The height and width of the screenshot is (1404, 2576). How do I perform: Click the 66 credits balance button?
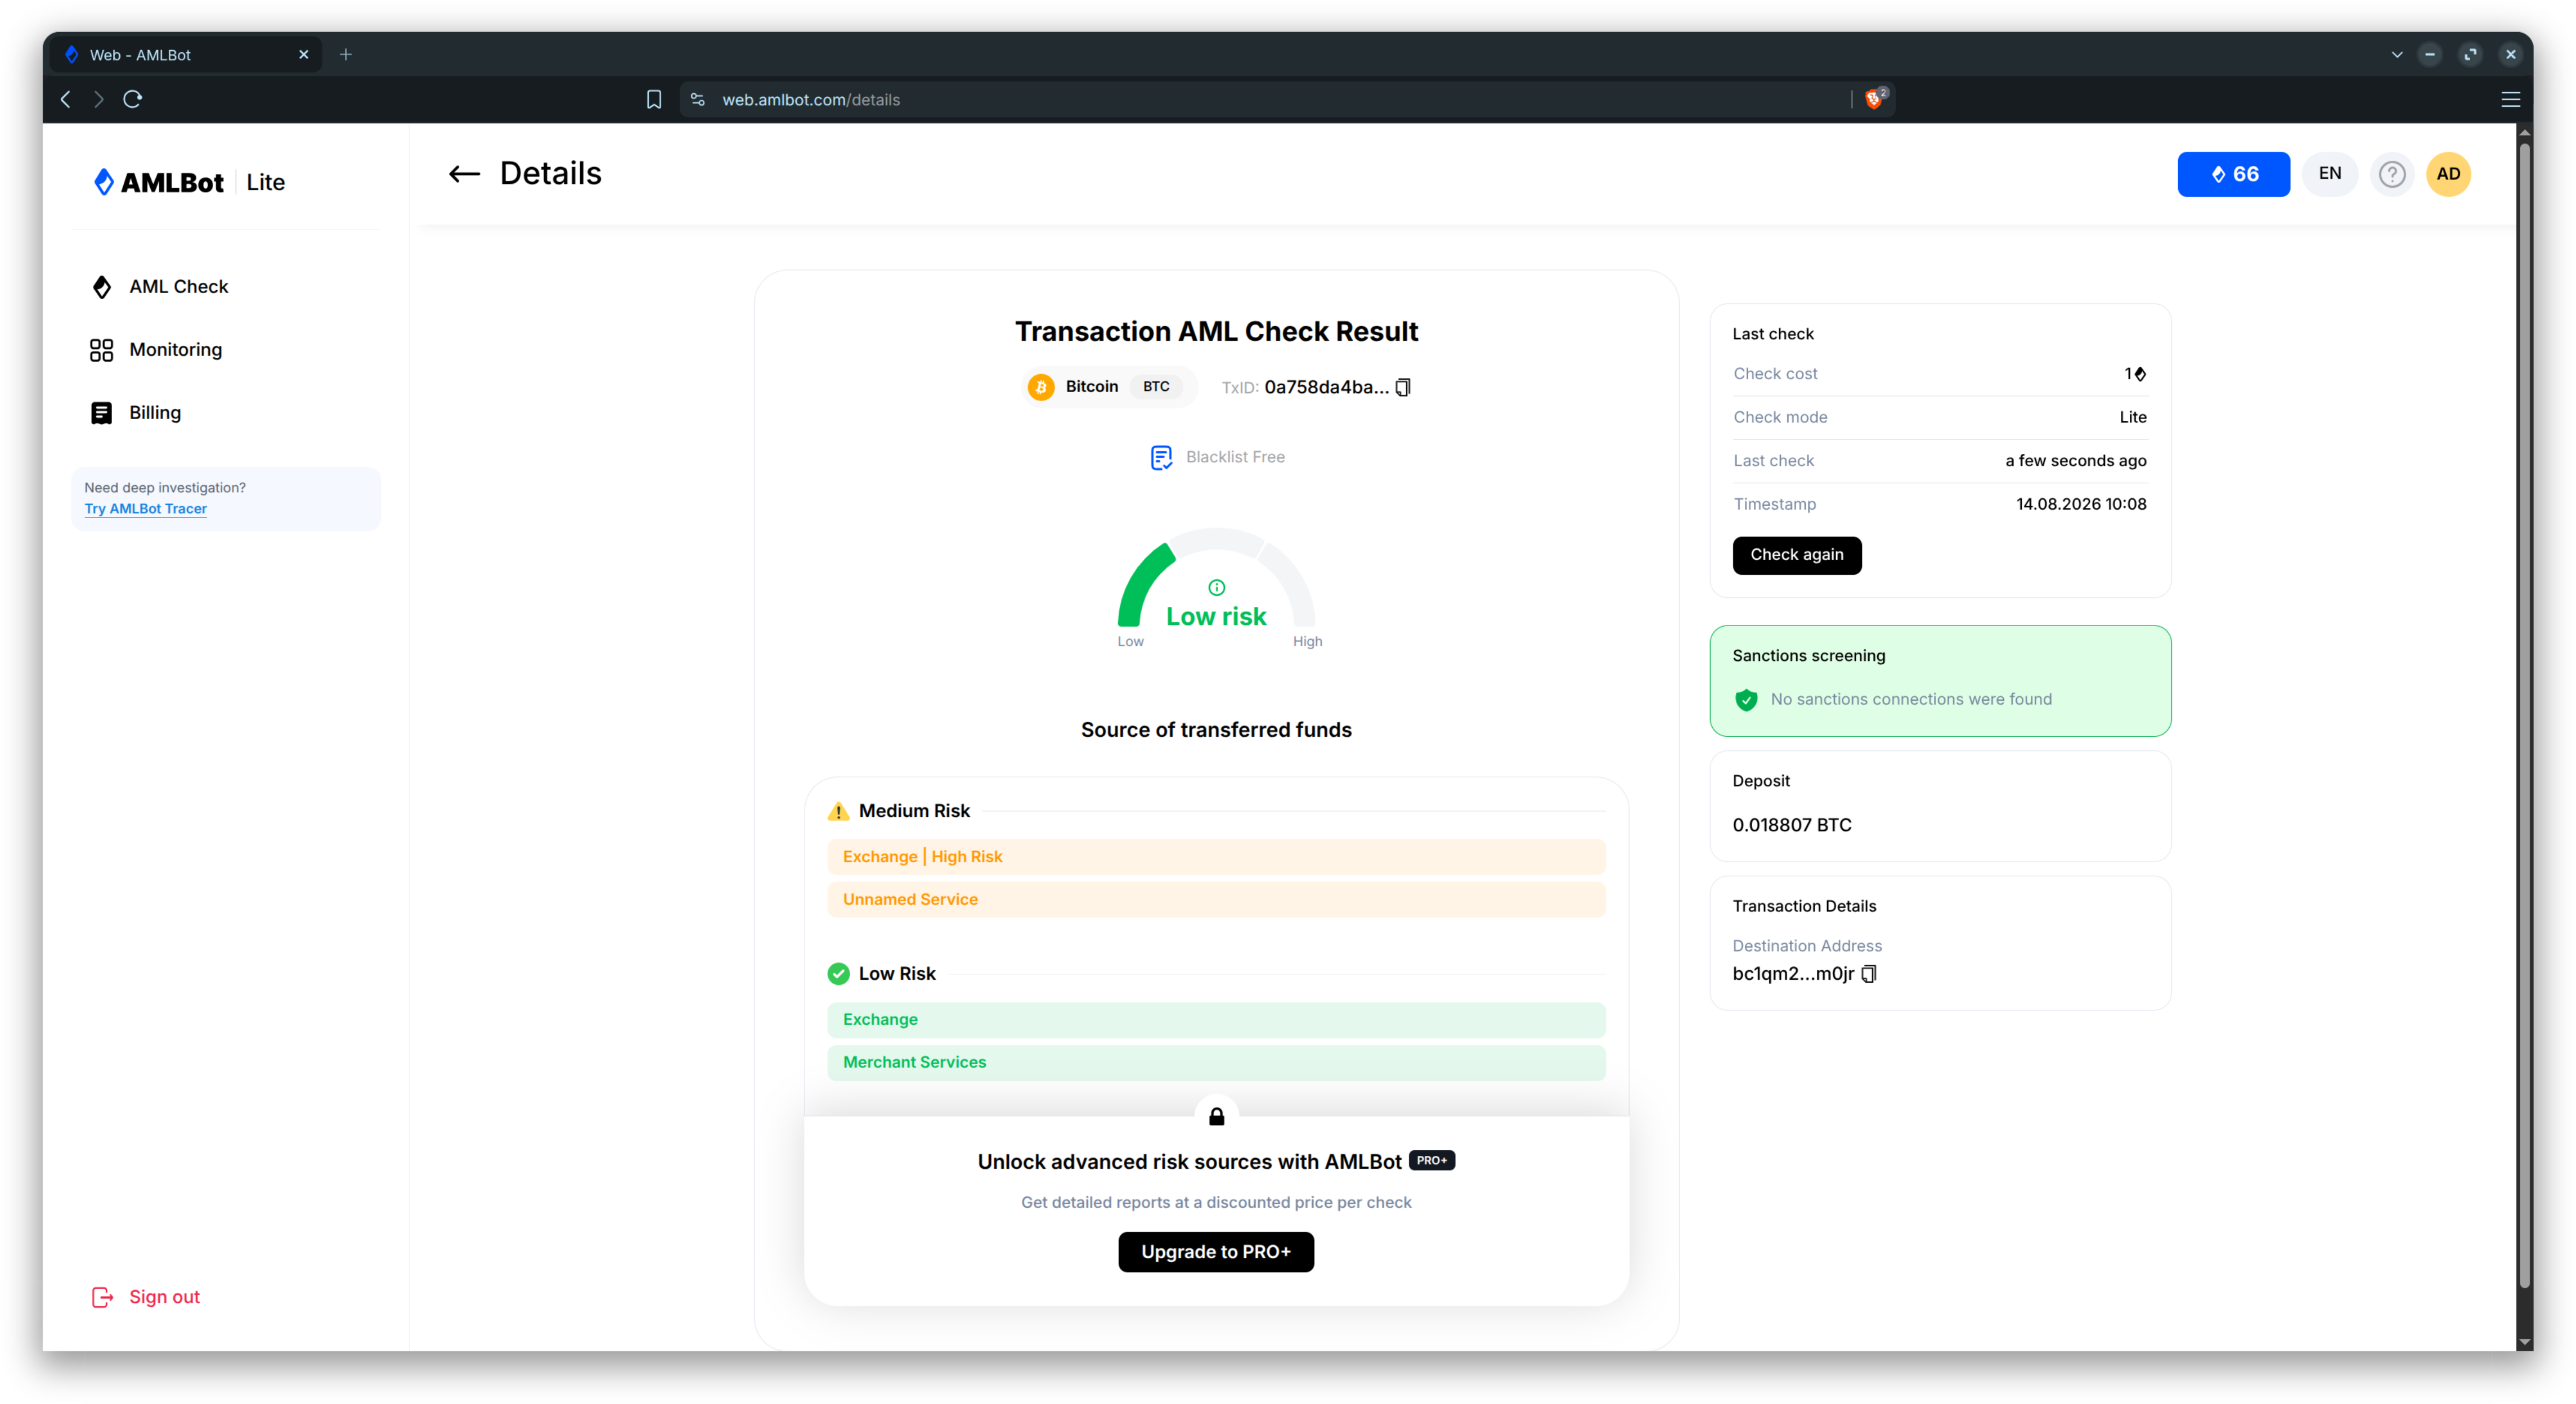(x=2234, y=174)
